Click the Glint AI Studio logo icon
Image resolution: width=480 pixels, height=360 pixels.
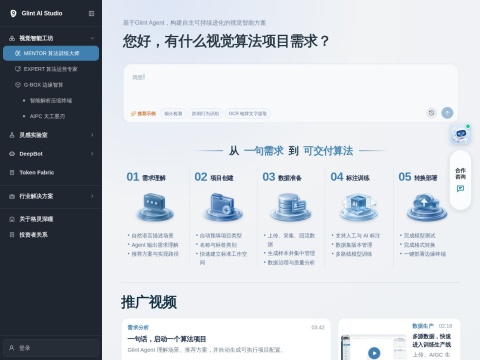(13, 13)
